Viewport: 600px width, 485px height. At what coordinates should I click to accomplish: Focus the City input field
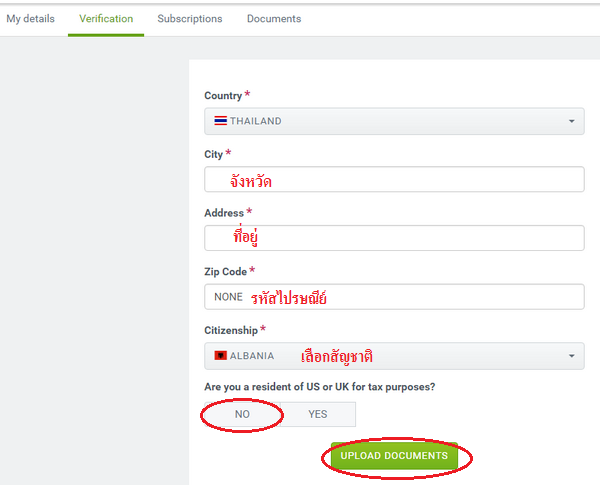[x=394, y=179]
